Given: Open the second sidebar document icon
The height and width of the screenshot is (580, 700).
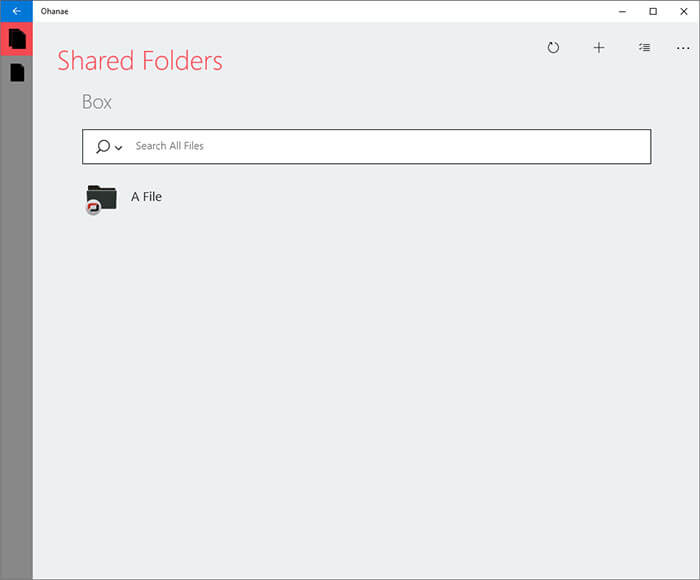Looking at the screenshot, I should pyautogui.click(x=17, y=72).
